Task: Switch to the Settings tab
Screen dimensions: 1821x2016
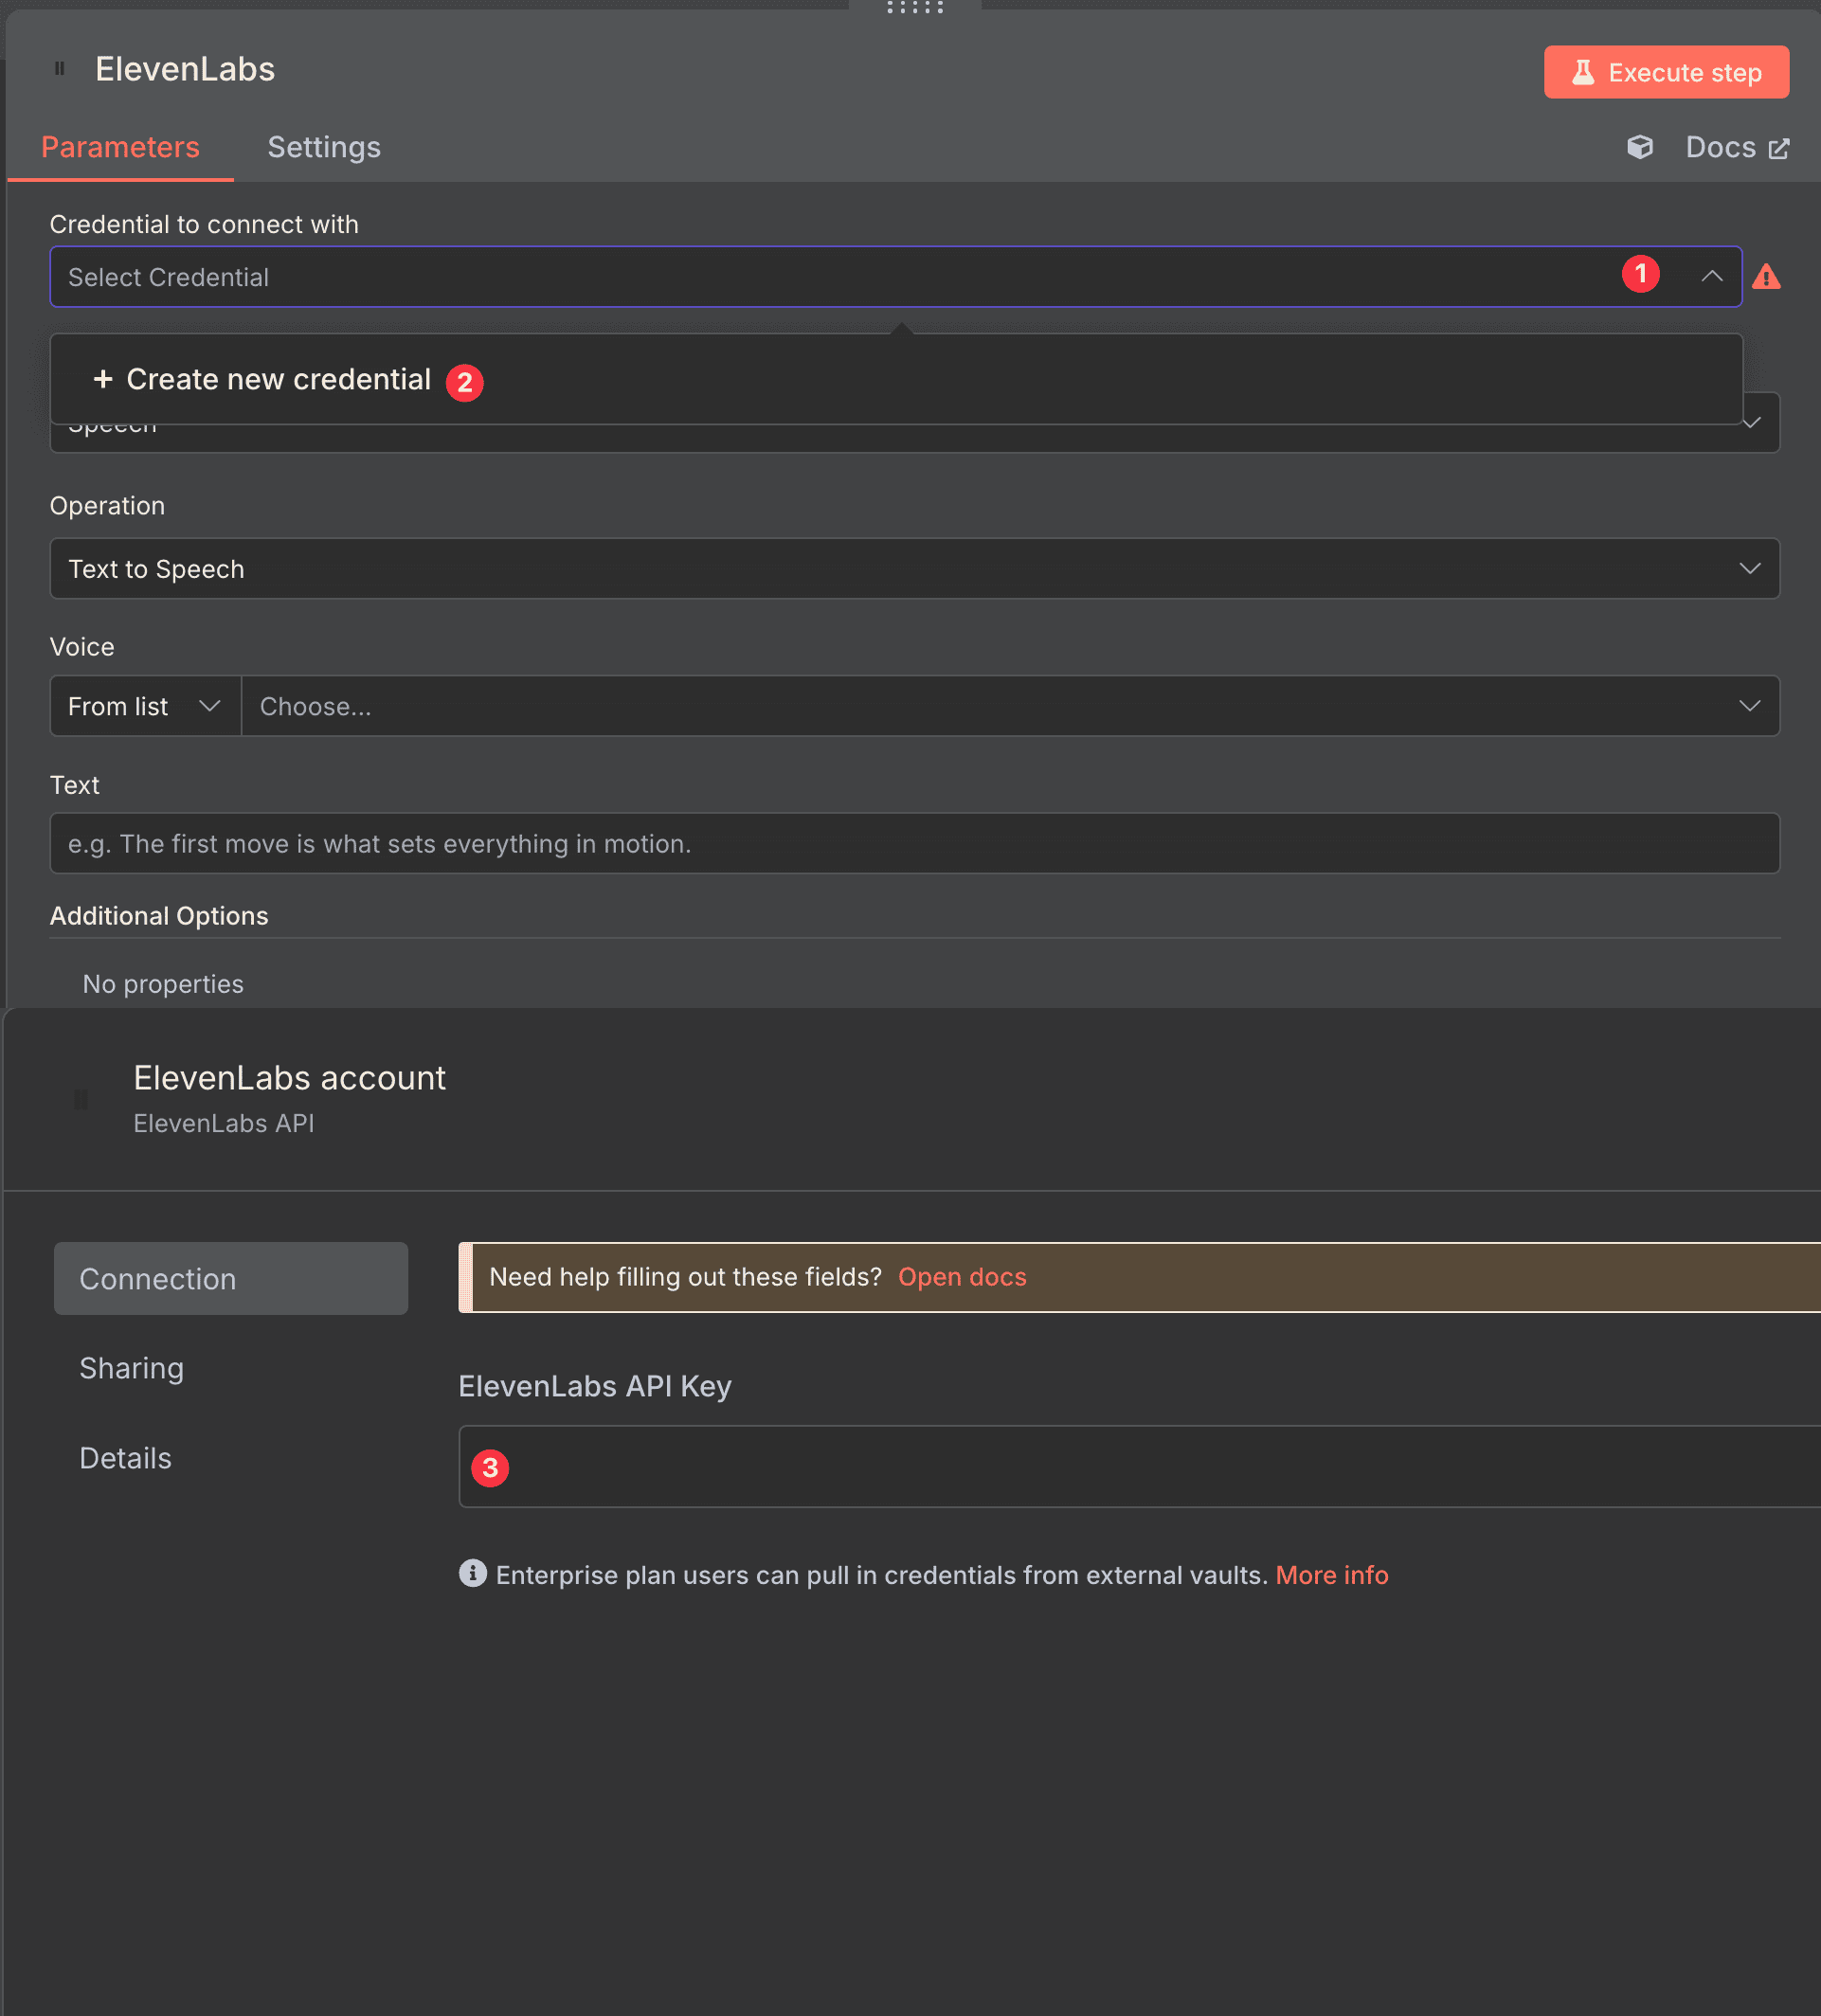Action: tap(323, 147)
